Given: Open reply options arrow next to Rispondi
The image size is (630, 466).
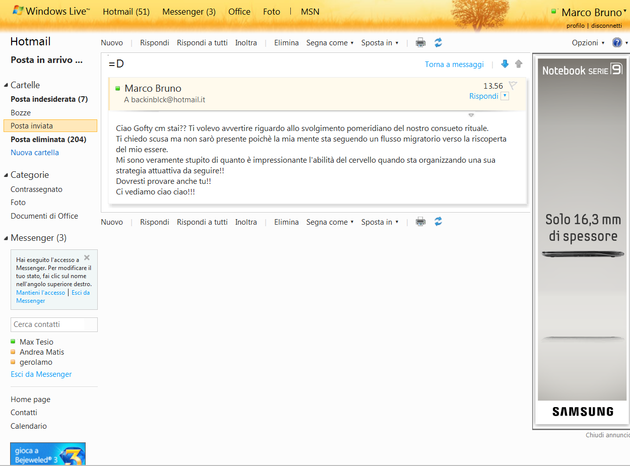Looking at the screenshot, I should coord(505,96).
